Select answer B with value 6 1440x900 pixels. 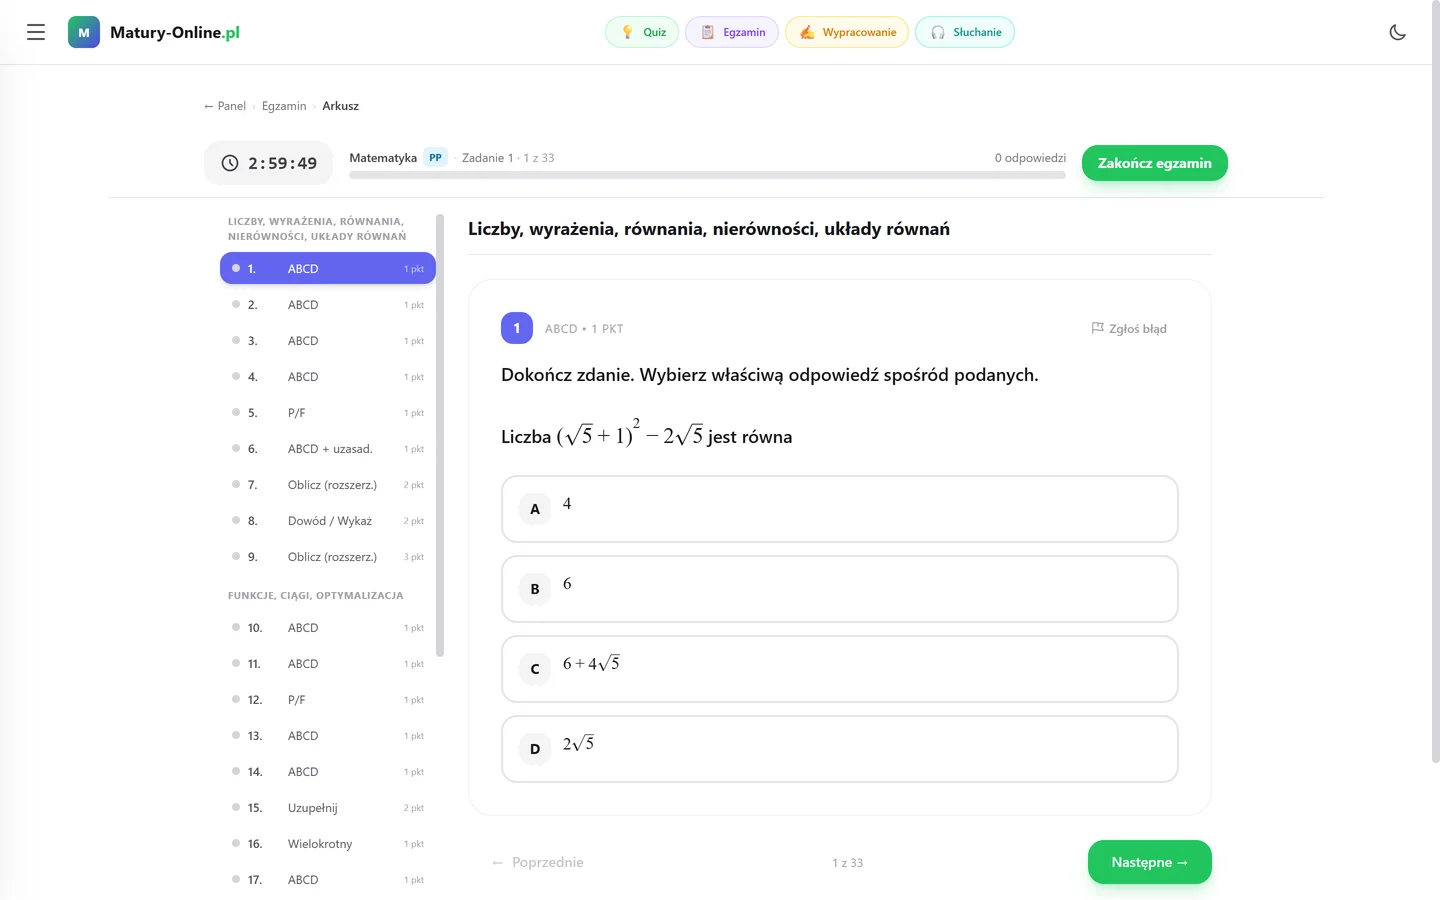[840, 589]
